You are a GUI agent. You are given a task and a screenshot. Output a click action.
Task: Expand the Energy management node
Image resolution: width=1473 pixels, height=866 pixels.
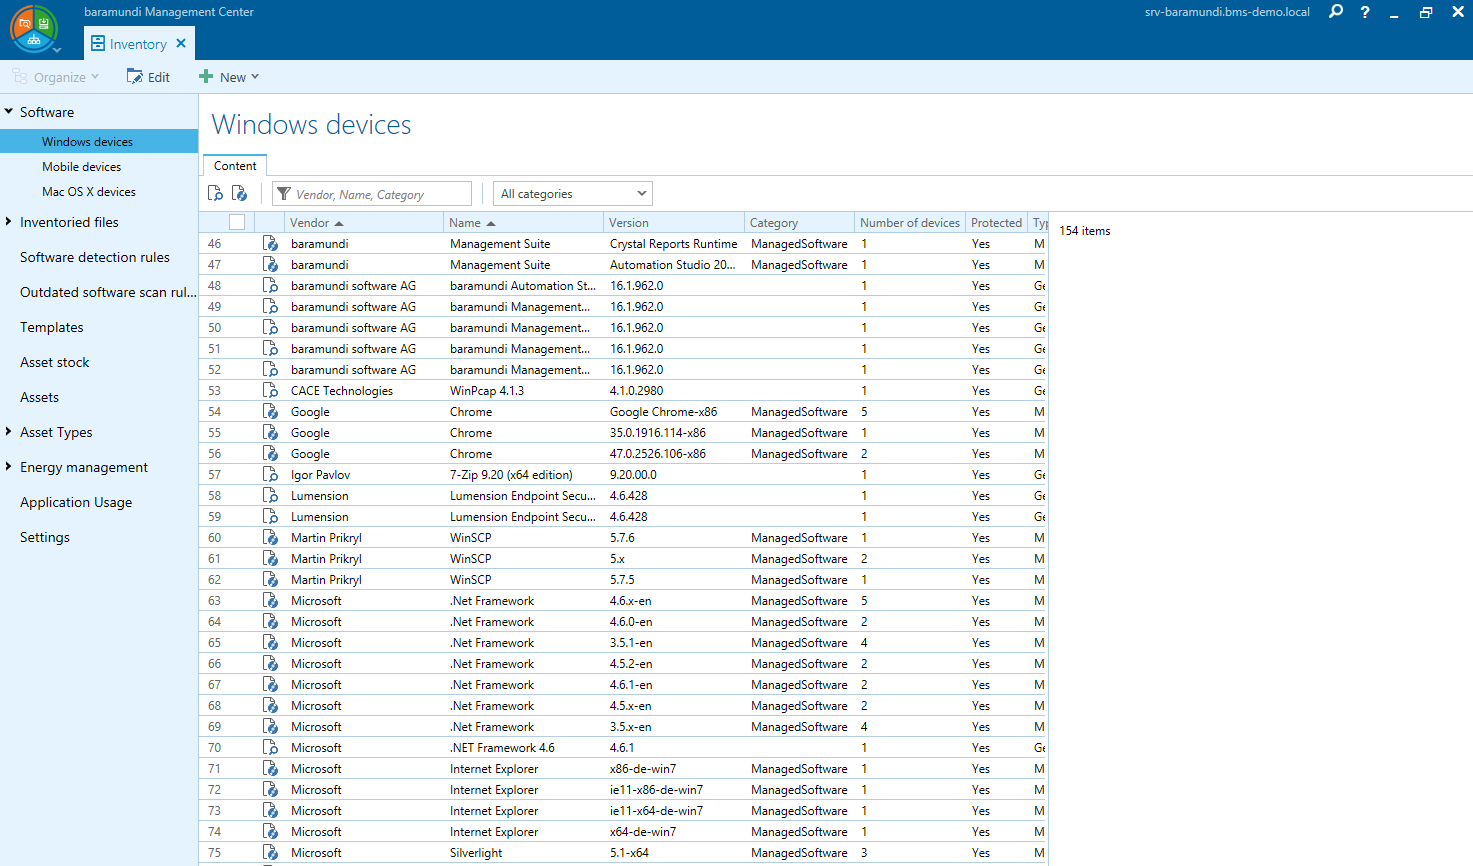(9, 467)
